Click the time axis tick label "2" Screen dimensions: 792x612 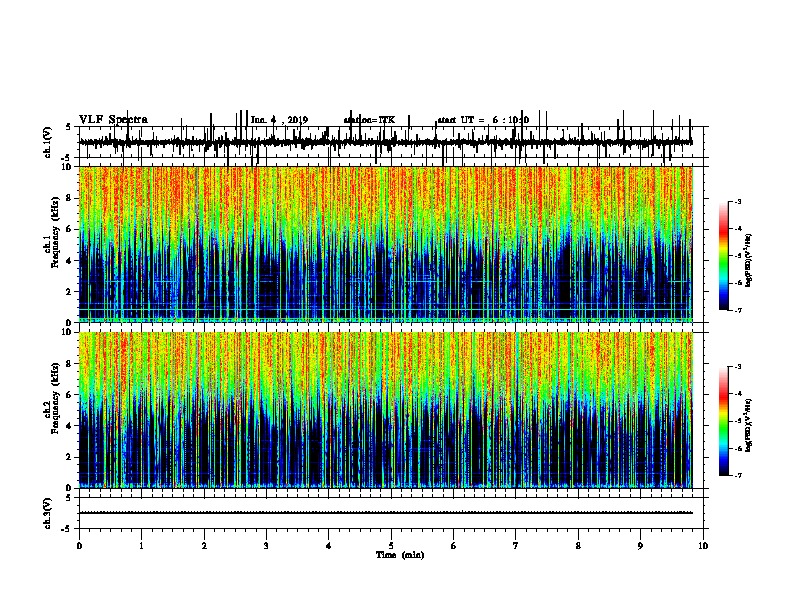(x=204, y=546)
